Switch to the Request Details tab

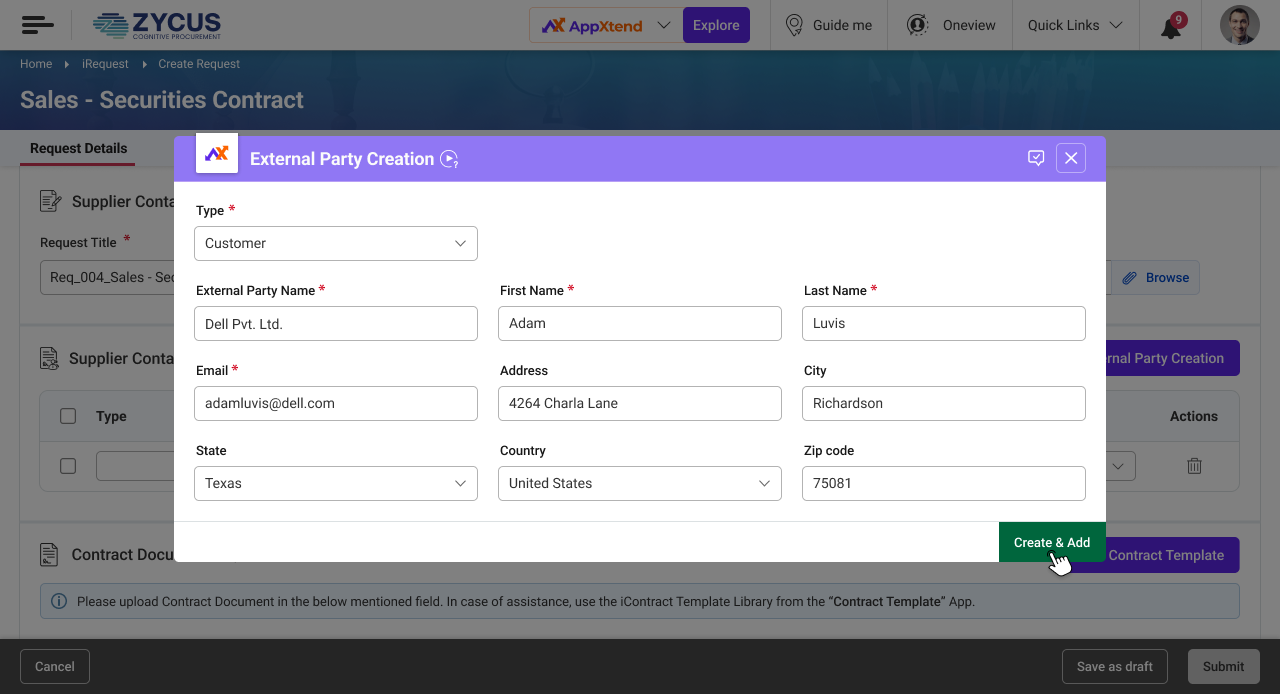[78, 148]
